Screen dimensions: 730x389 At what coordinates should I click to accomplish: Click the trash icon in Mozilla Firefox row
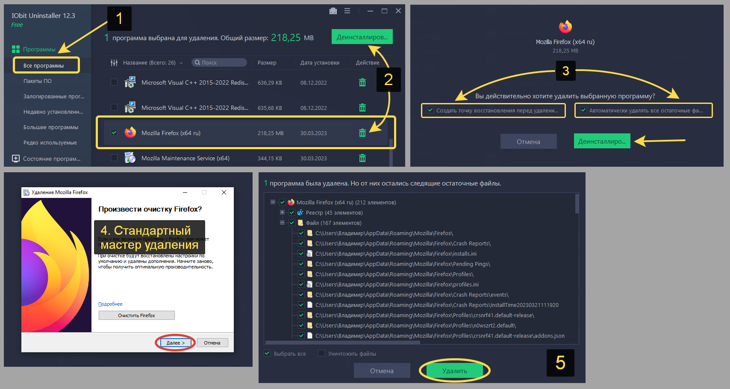point(362,133)
